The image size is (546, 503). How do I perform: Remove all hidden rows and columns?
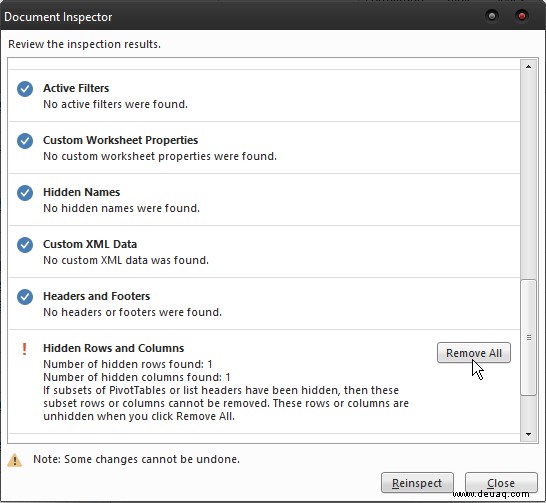click(x=474, y=353)
